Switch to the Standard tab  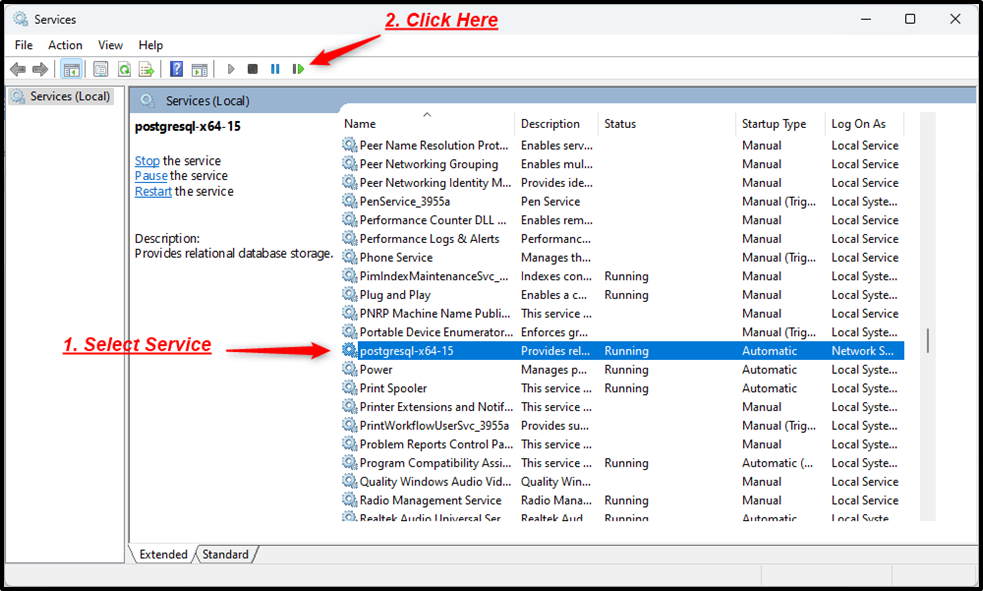225,554
